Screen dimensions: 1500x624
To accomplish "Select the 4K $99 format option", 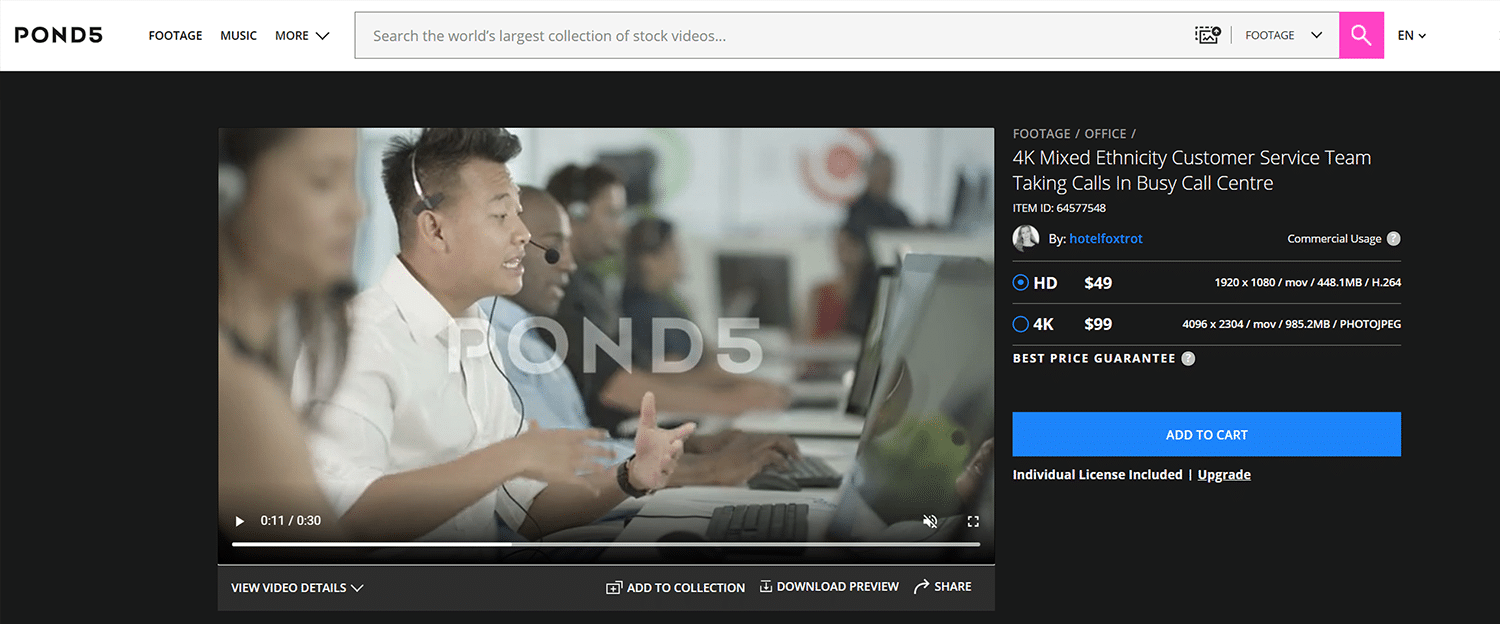I will (x=1021, y=324).
